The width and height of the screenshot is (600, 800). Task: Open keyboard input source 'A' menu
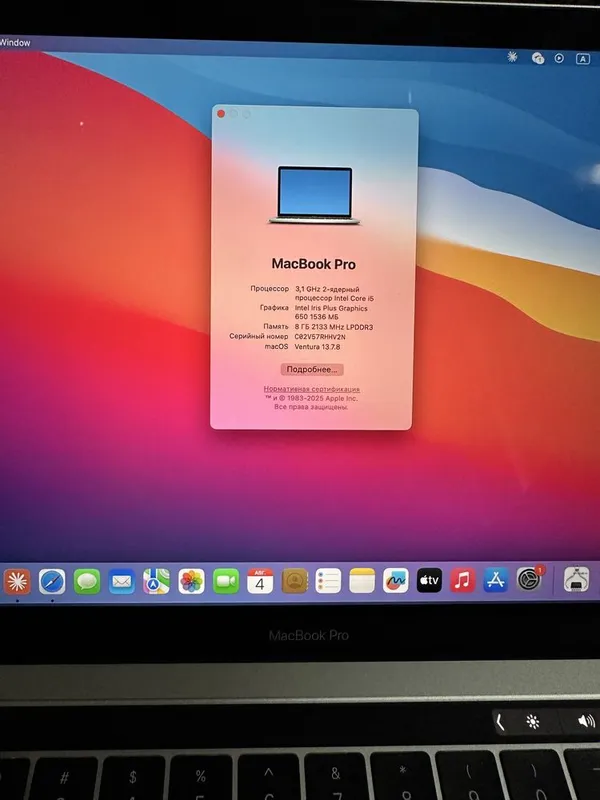click(583, 59)
